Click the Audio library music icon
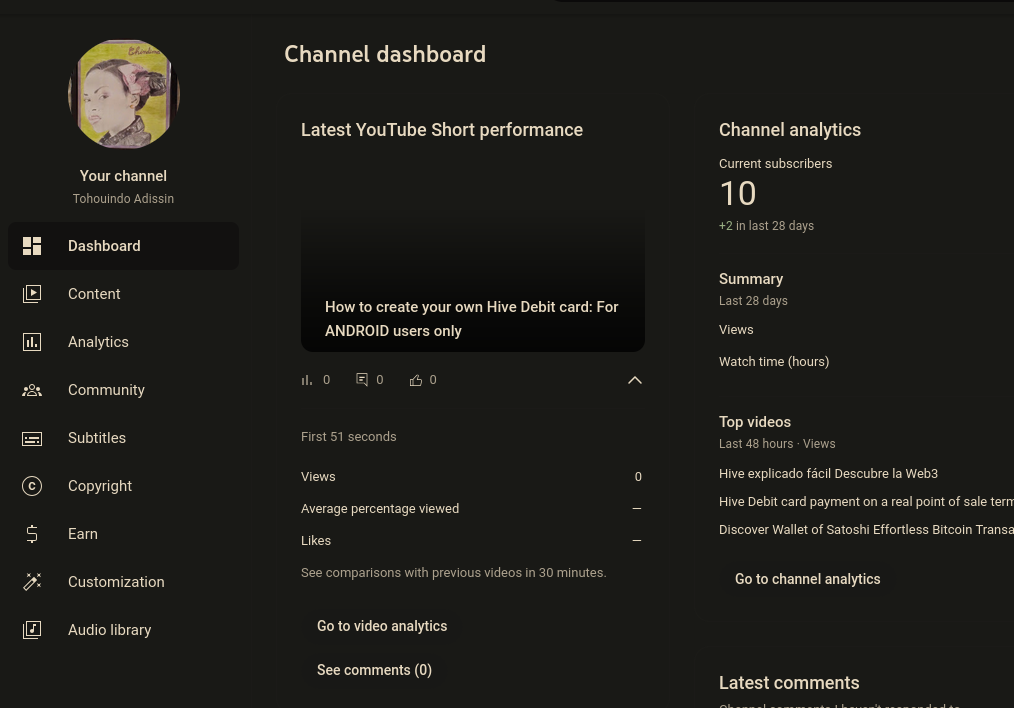This screenshot has height=708, width=1014. (x=32, y=630)
